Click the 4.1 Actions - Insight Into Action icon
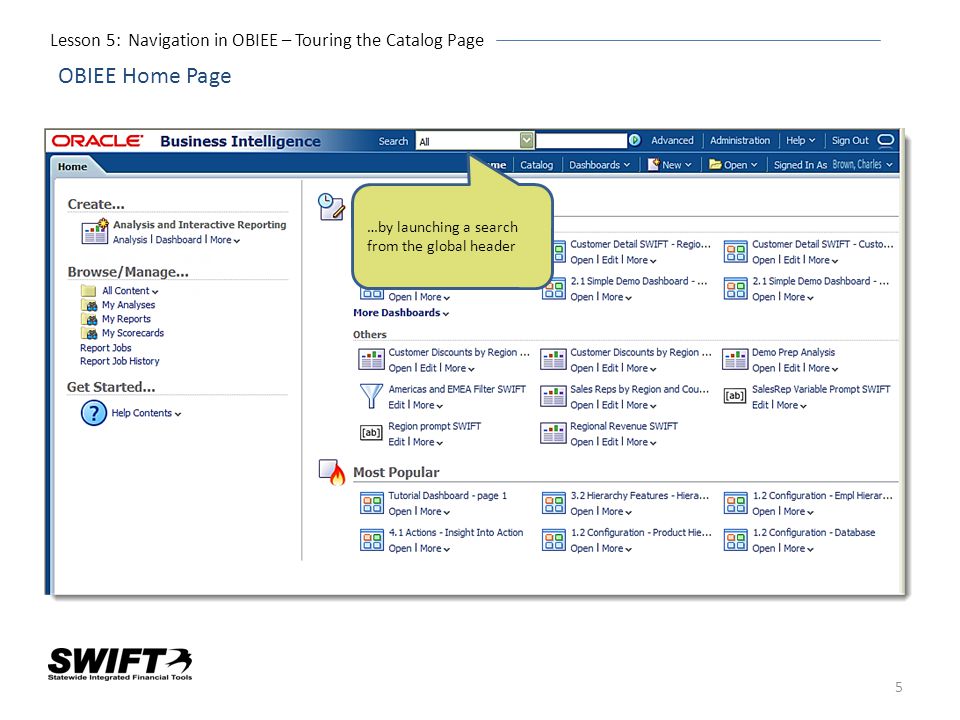Viewport: 960px width, 720px height. [x=372, y=541]
